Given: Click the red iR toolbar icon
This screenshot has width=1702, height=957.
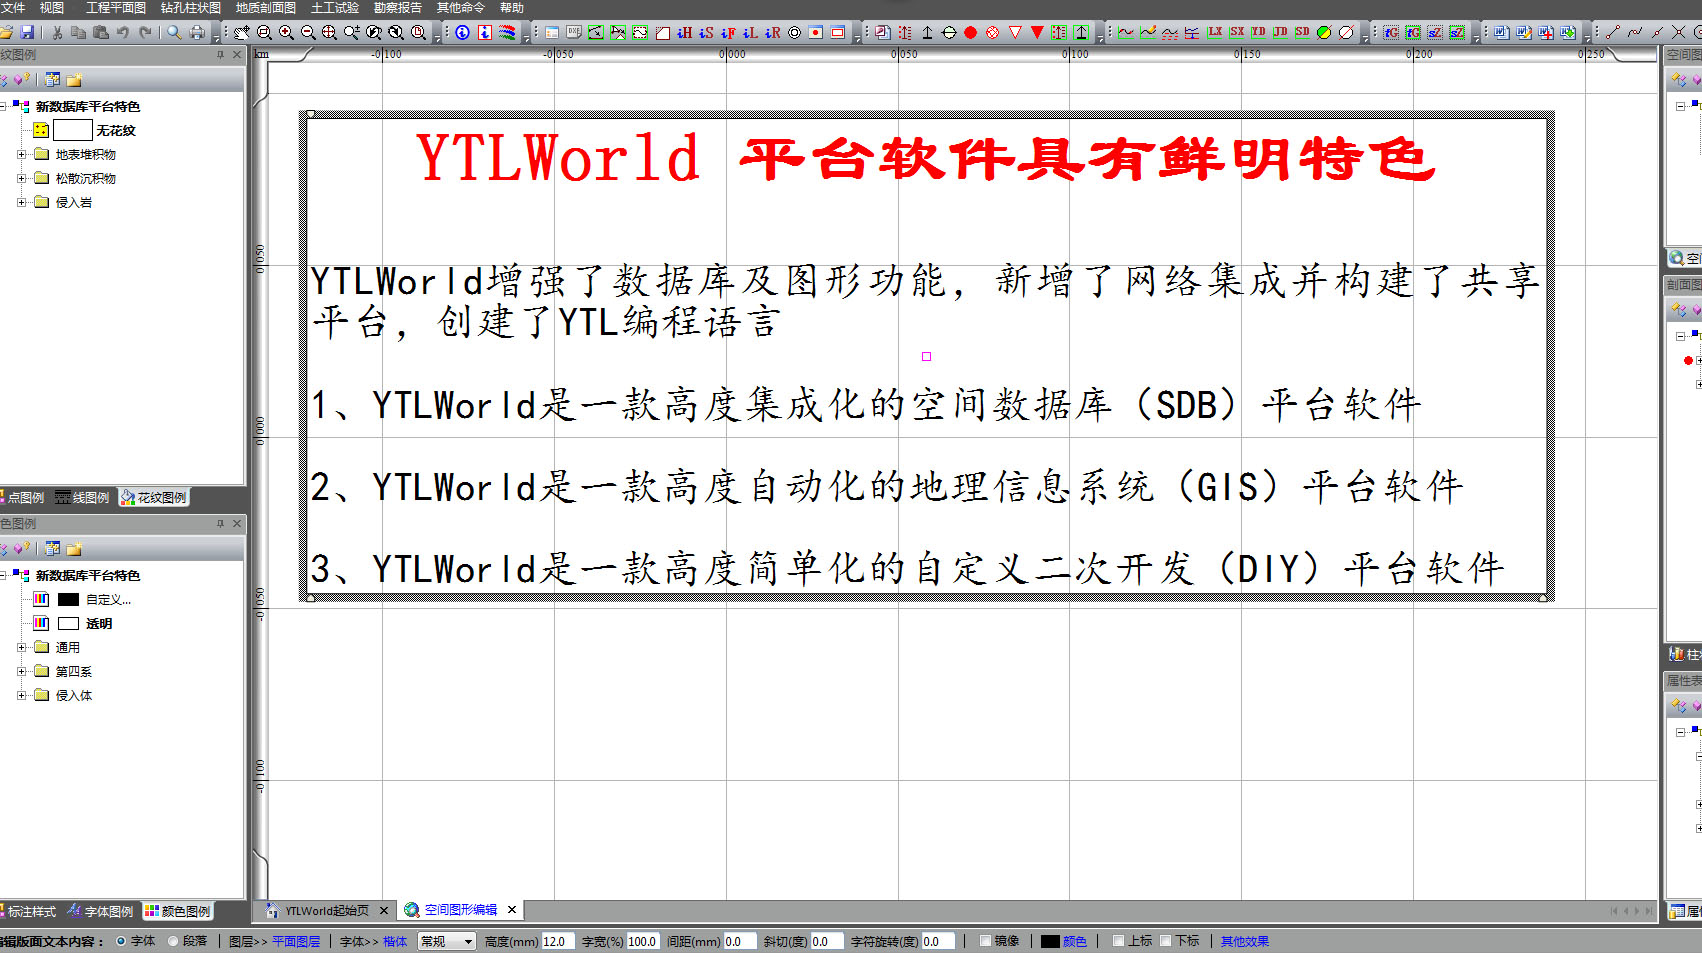Looking at the screenshot, I should pos(772,33).
